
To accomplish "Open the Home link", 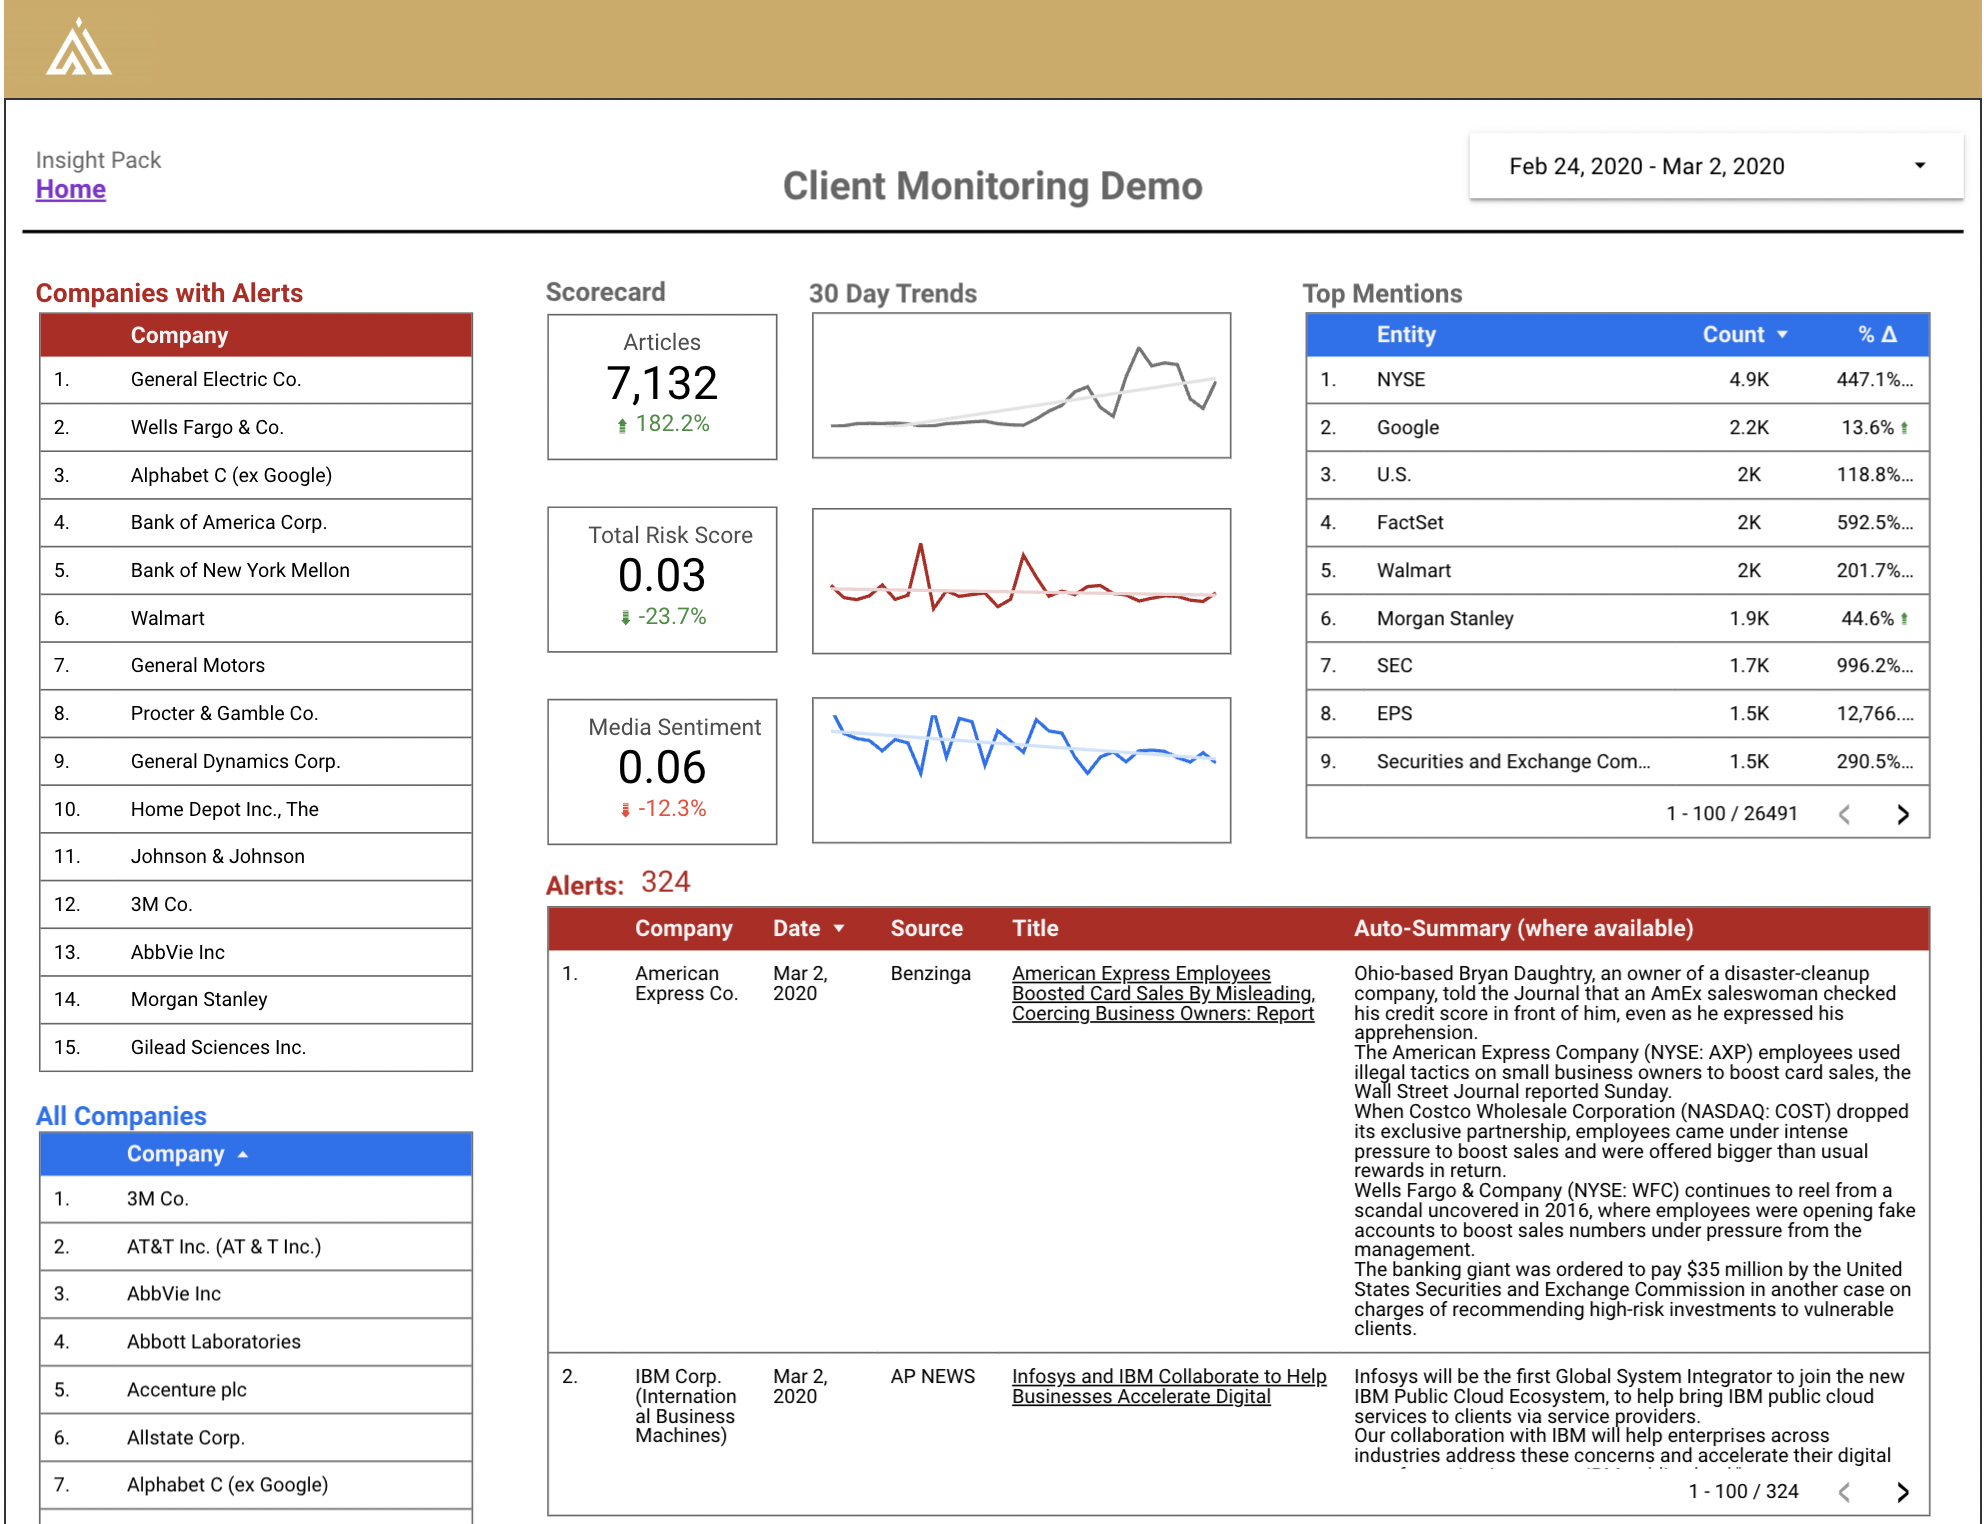I will pyautogui.click(x=70, y=189).
